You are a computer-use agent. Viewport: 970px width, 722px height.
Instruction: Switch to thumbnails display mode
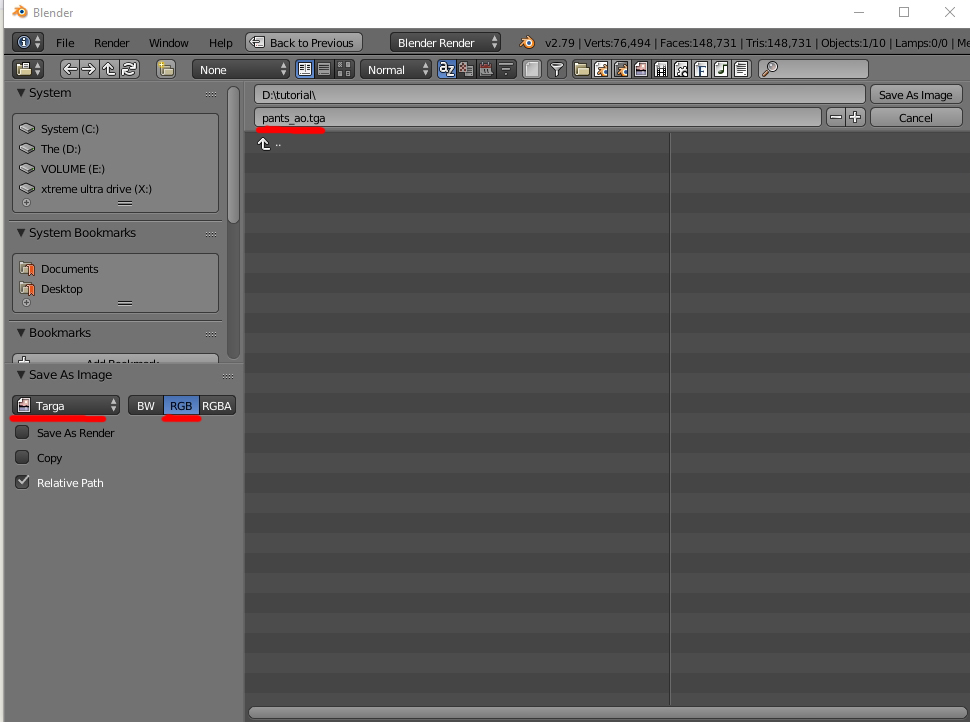(x=343, y=68)
